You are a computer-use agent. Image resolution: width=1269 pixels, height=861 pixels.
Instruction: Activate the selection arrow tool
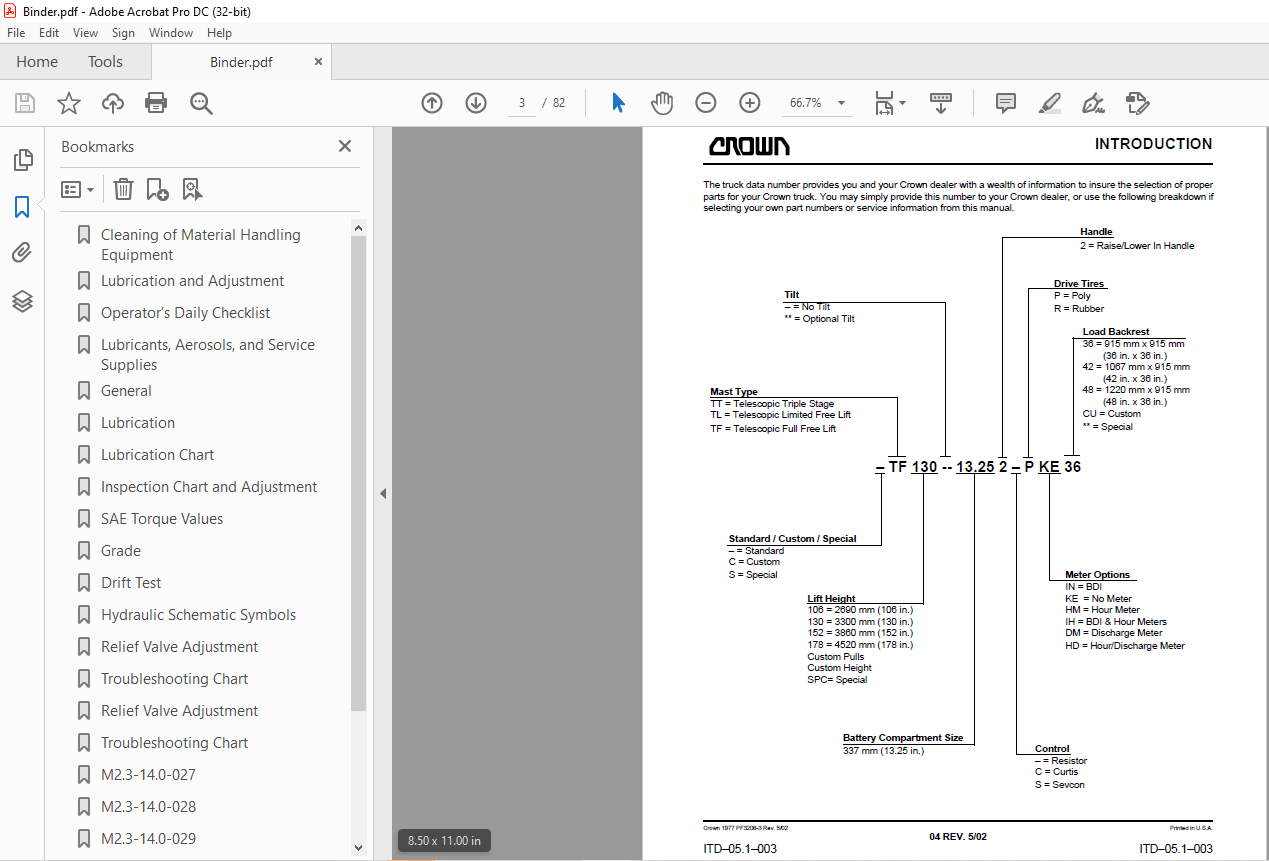618,103
